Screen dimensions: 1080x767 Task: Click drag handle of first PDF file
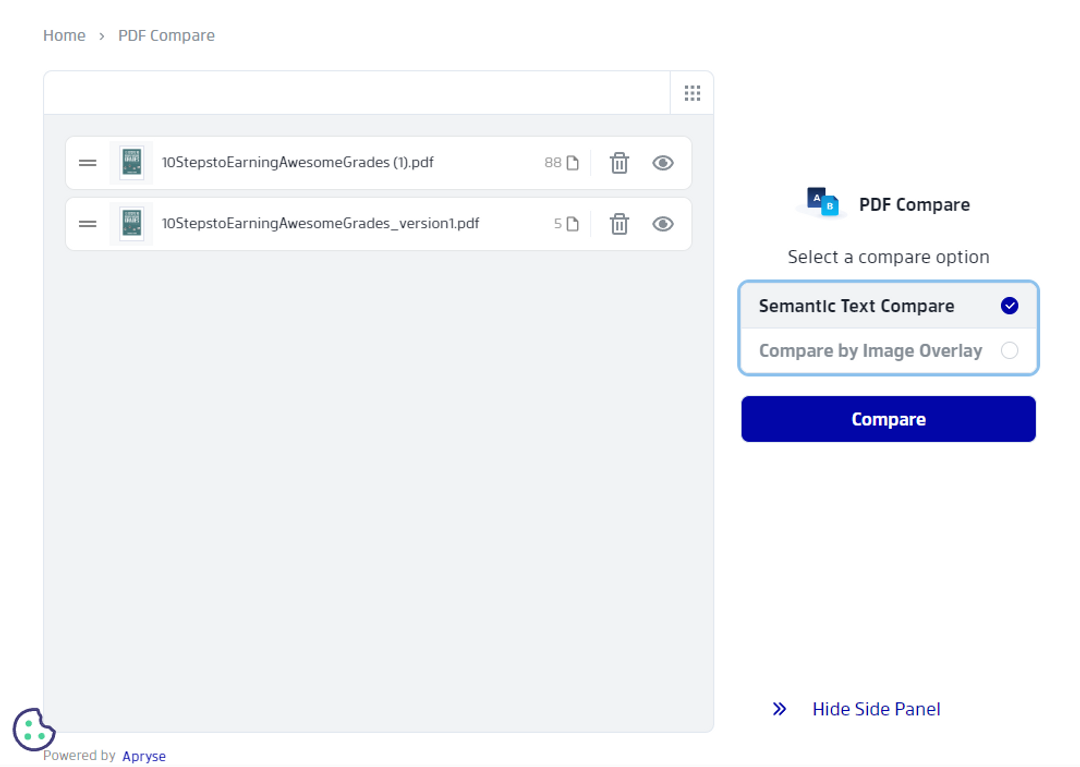coord(87,162)
